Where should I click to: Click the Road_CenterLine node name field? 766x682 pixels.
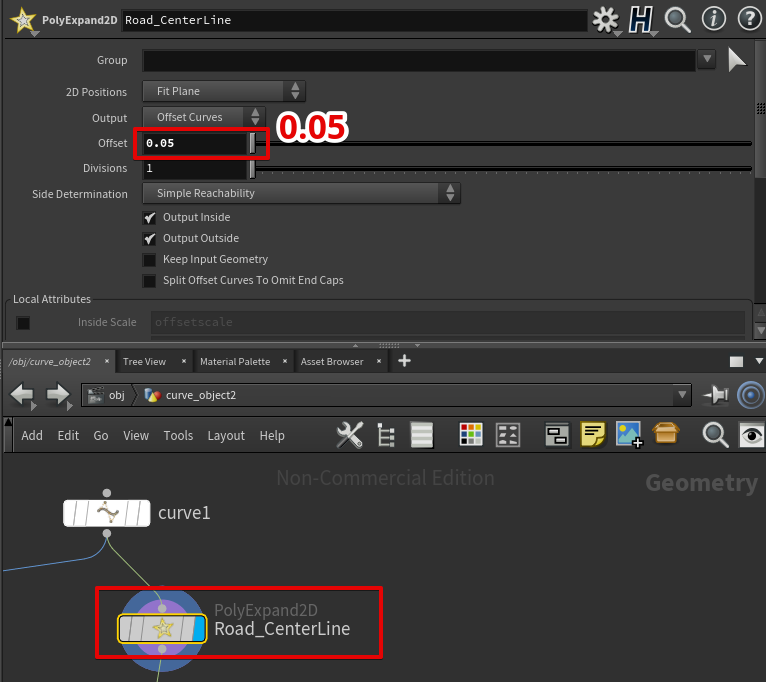pos(354,21)
